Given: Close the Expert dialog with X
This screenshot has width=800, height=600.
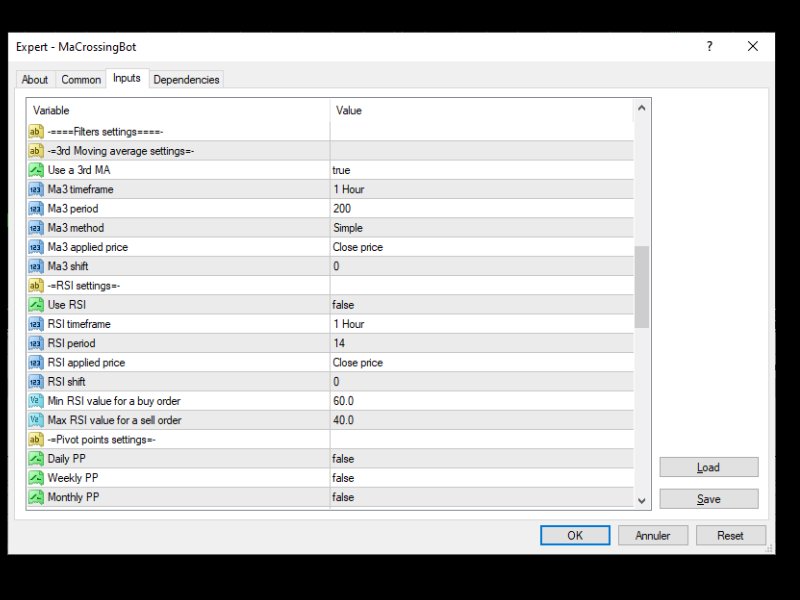Looking at the screenshot, I should coord(753,46).
